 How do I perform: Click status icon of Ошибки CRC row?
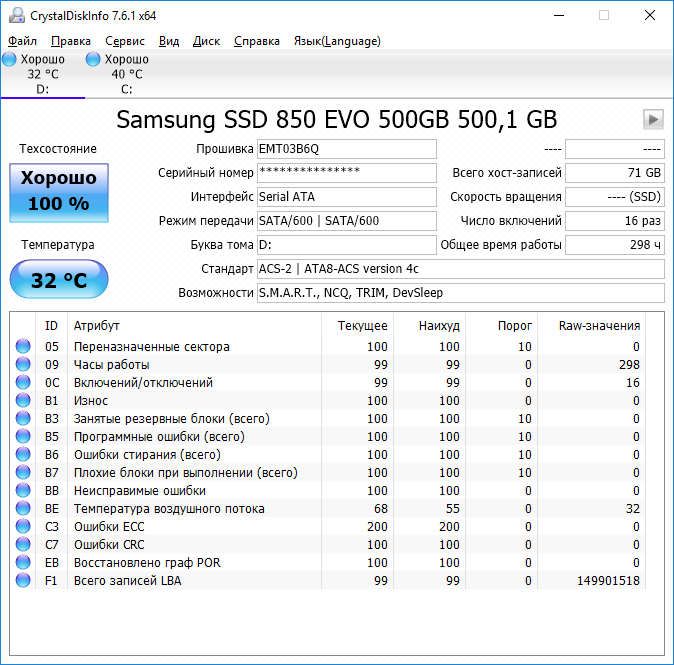click(23, 545)
